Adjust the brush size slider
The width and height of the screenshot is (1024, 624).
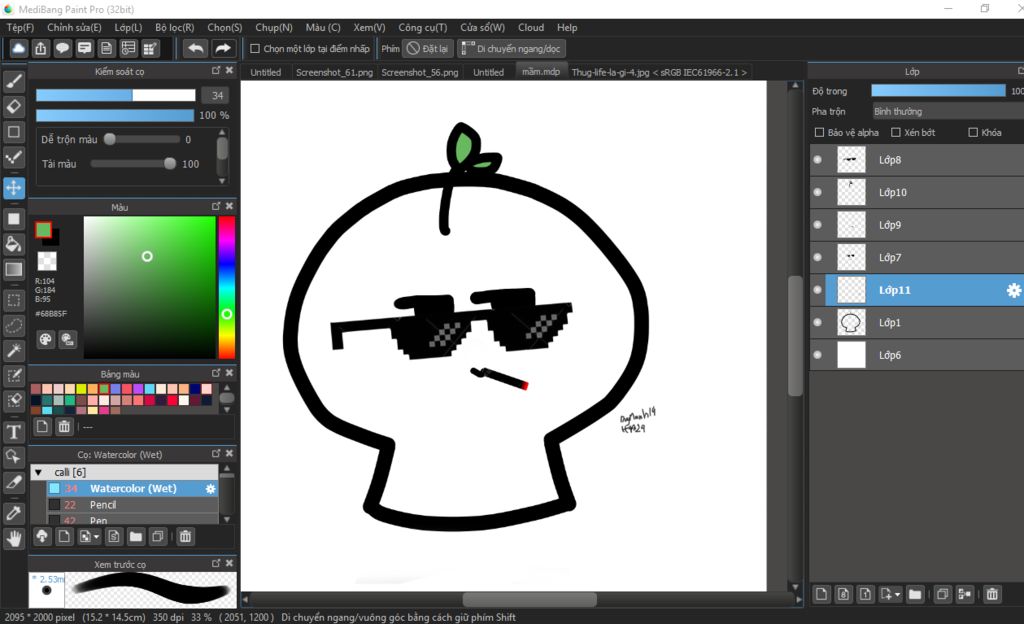tap(116, 95)
